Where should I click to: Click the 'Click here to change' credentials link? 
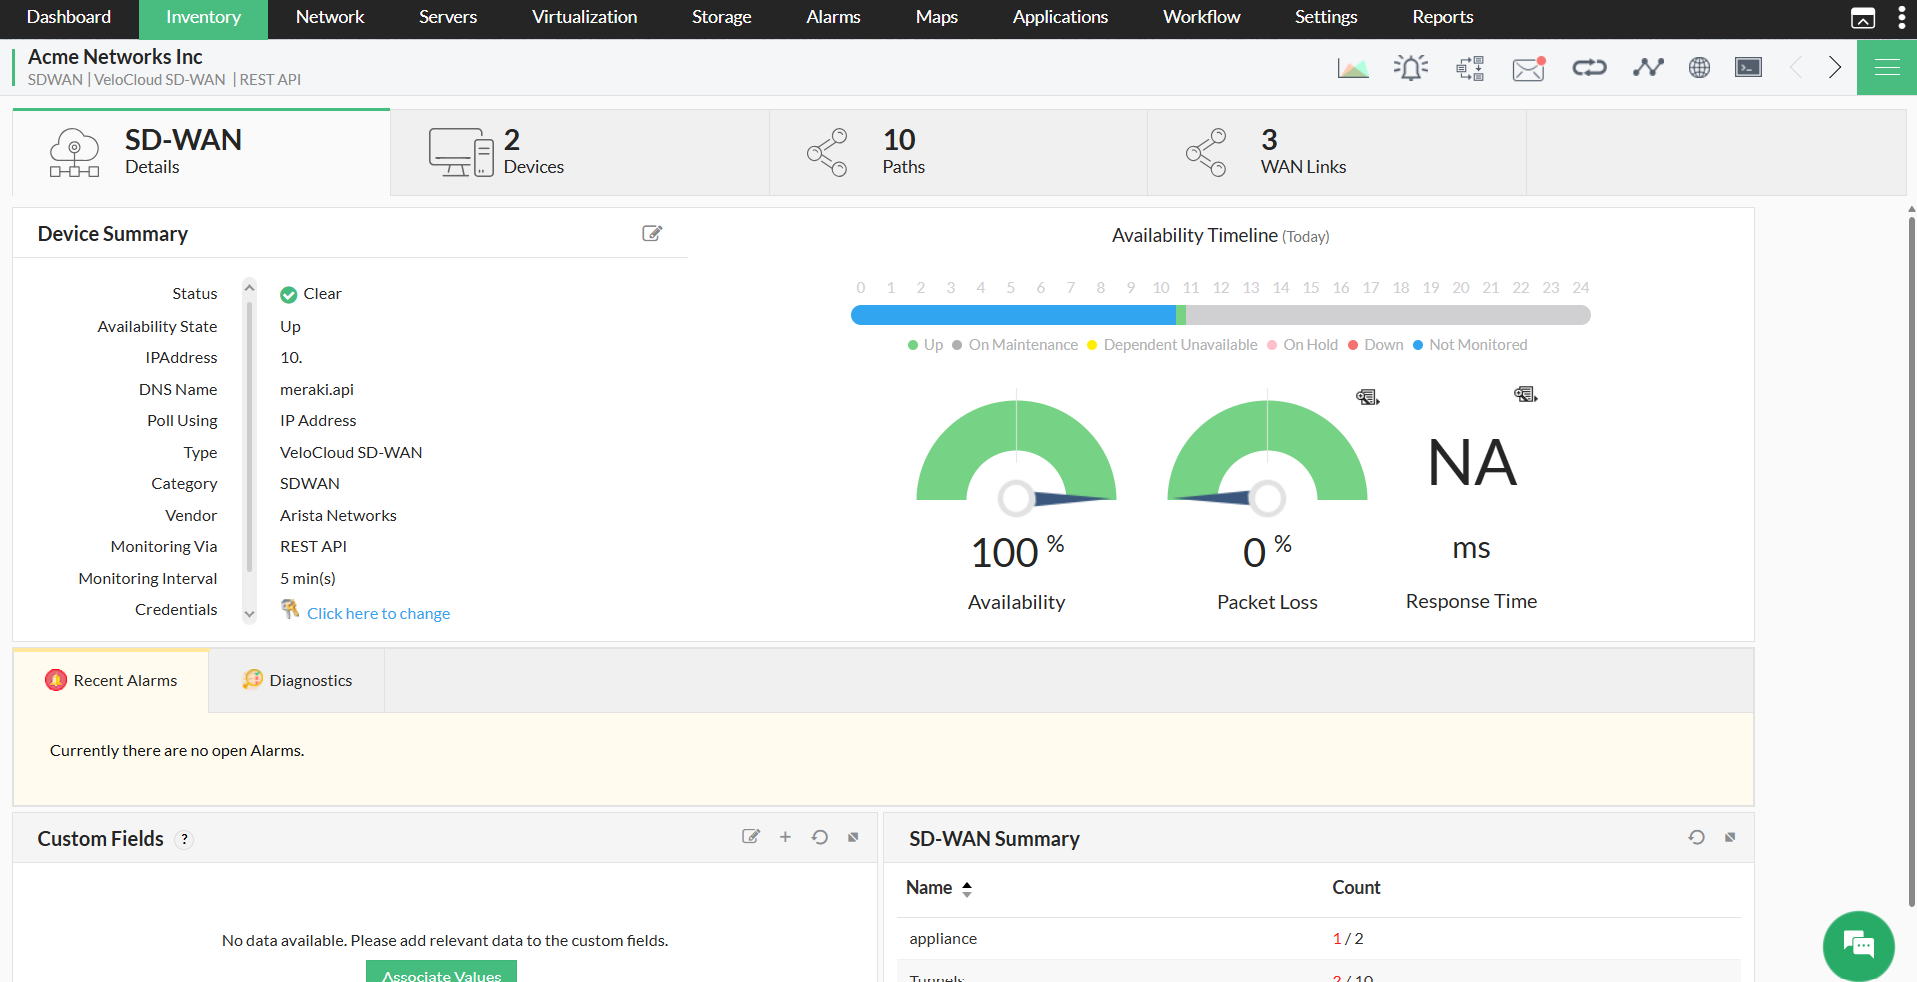(x=378, y=613)
